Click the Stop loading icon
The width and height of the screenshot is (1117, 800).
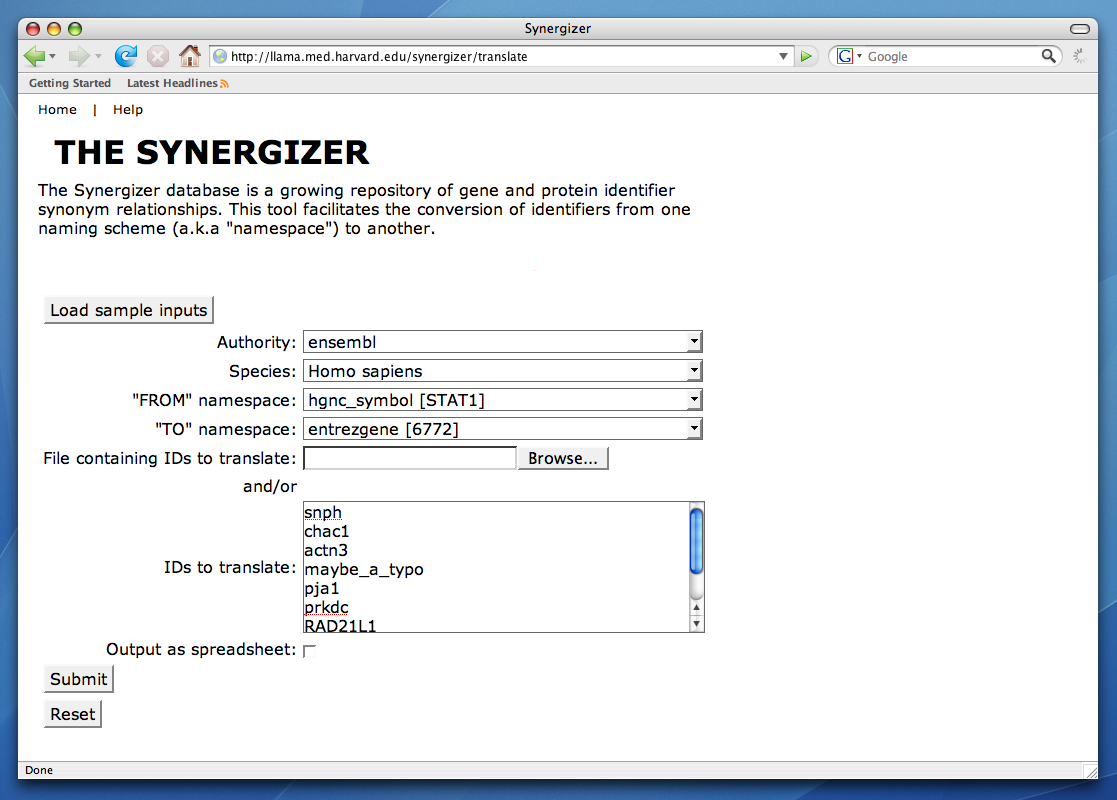click(158, 56)
